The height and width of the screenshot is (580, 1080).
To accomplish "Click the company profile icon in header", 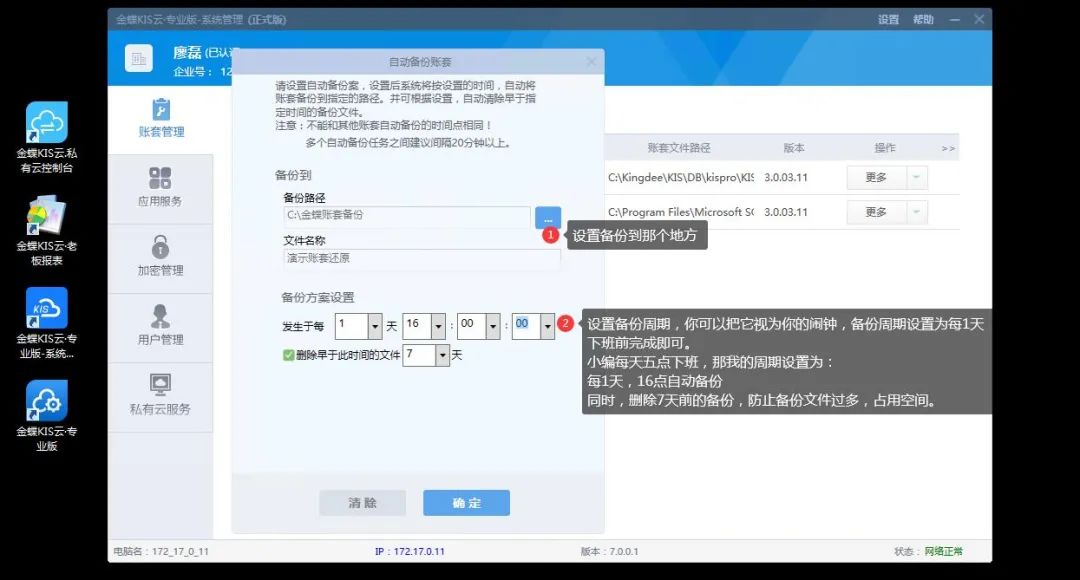I will click(x=138, y=59).
